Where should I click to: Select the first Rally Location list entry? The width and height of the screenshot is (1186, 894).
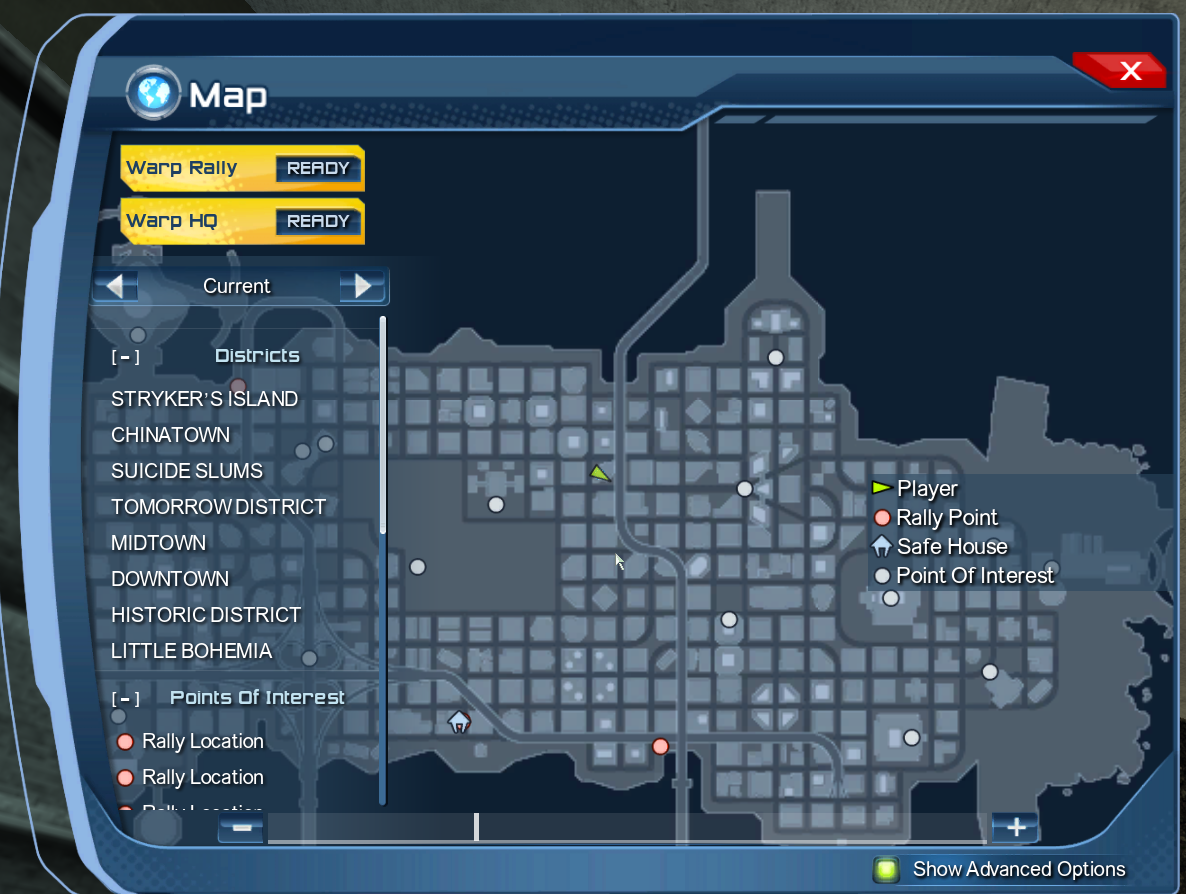(x=190, y=741)
